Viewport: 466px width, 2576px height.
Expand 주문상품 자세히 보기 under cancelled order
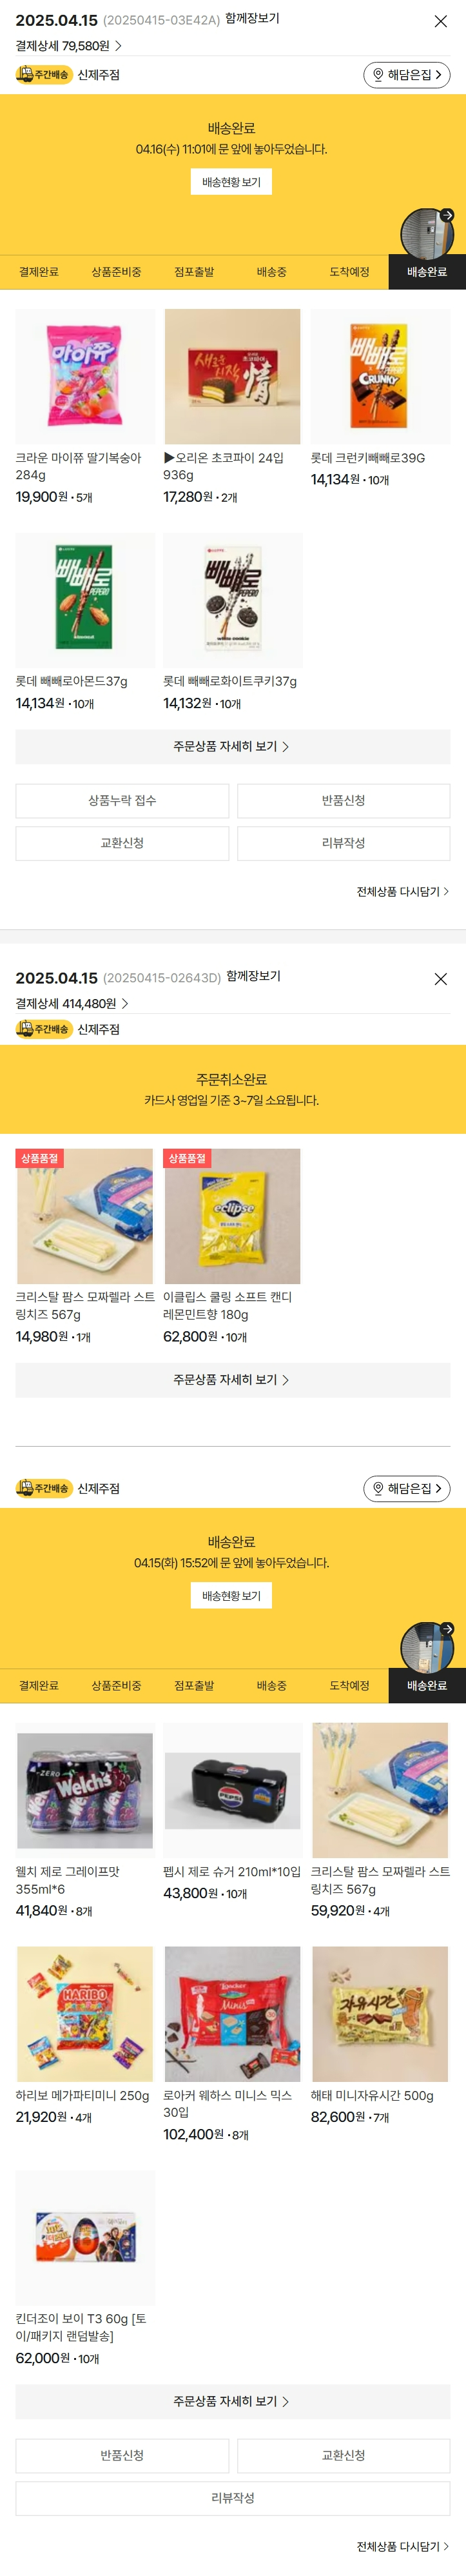tap(232, 1380)
